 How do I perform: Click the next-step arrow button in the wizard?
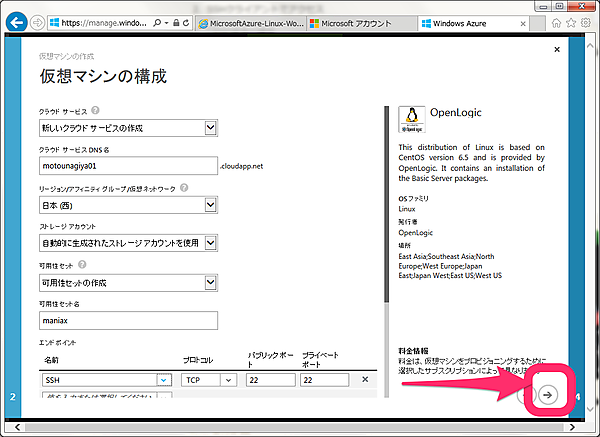pyautogui.click(x=547, y=394)
